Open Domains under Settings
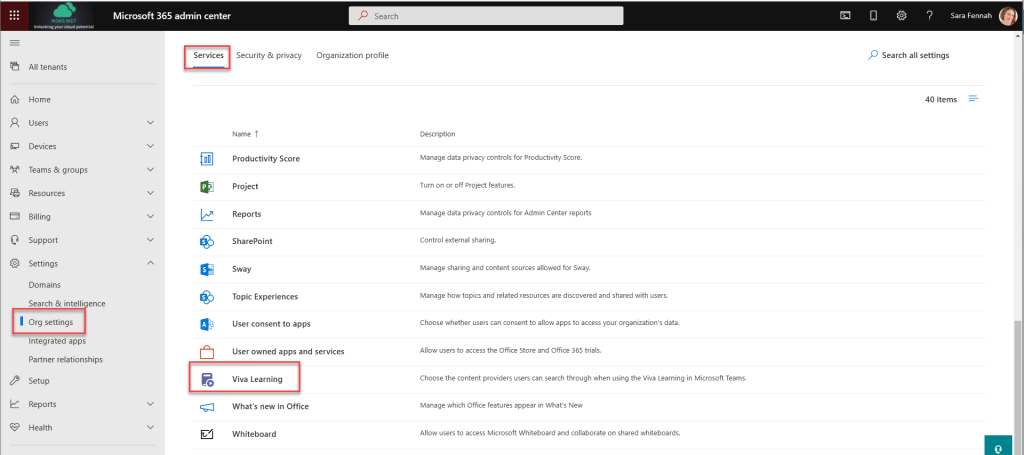 pos(44,285)
